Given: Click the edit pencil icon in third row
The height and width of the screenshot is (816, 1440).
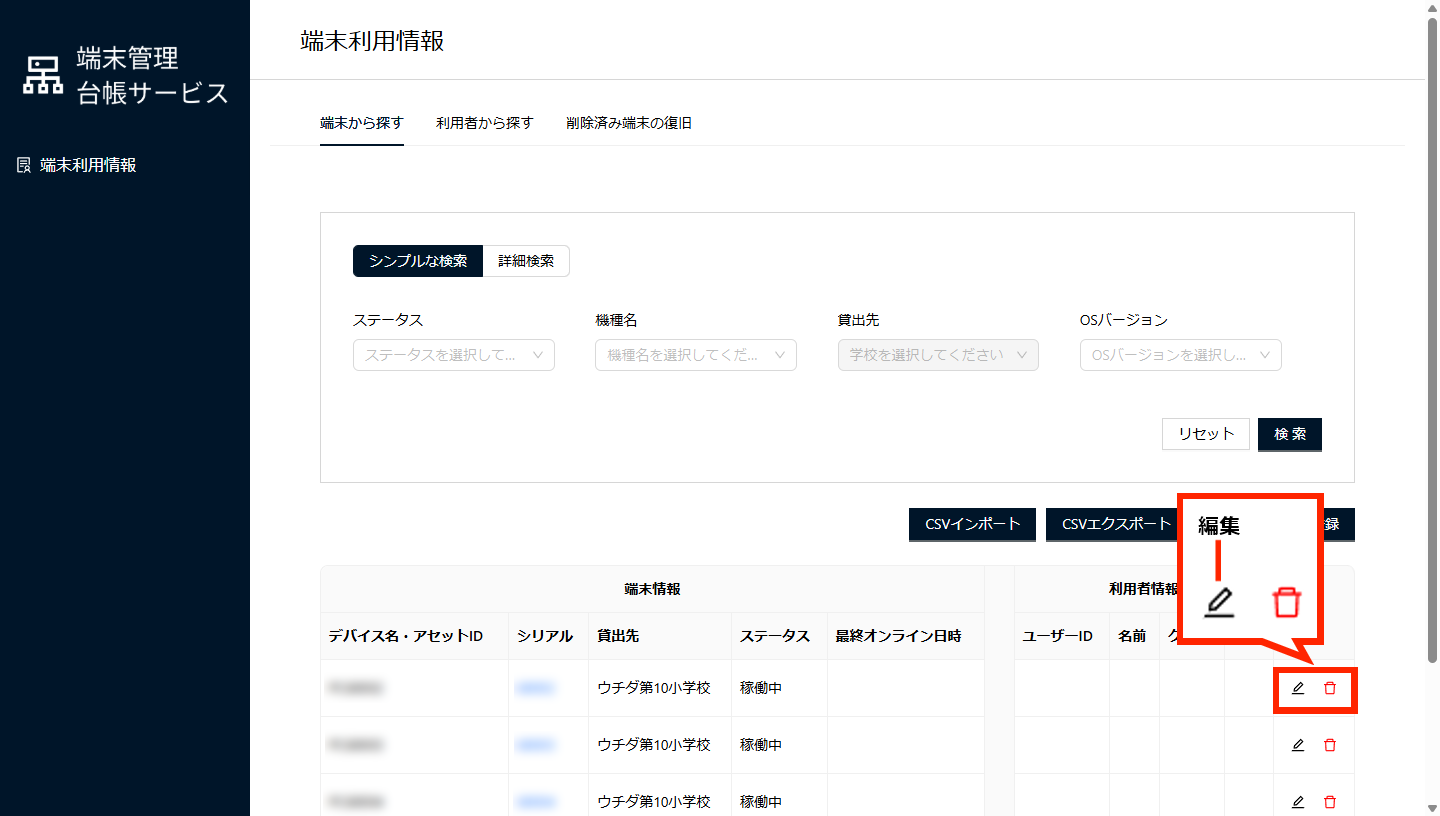Looking at the screenshot, I should 1298,802.
